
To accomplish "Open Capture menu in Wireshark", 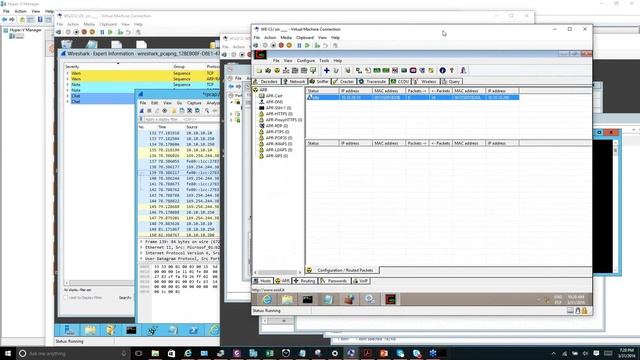I will 194,103.
